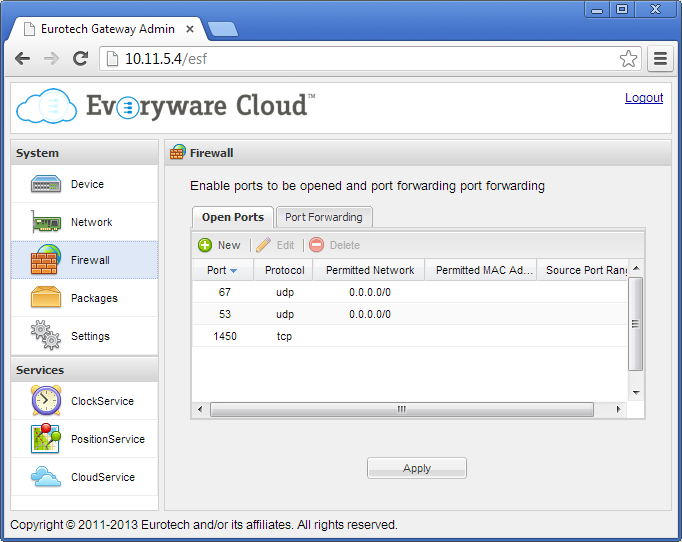Reload the page with refresh icon

[x=80, y=58]
